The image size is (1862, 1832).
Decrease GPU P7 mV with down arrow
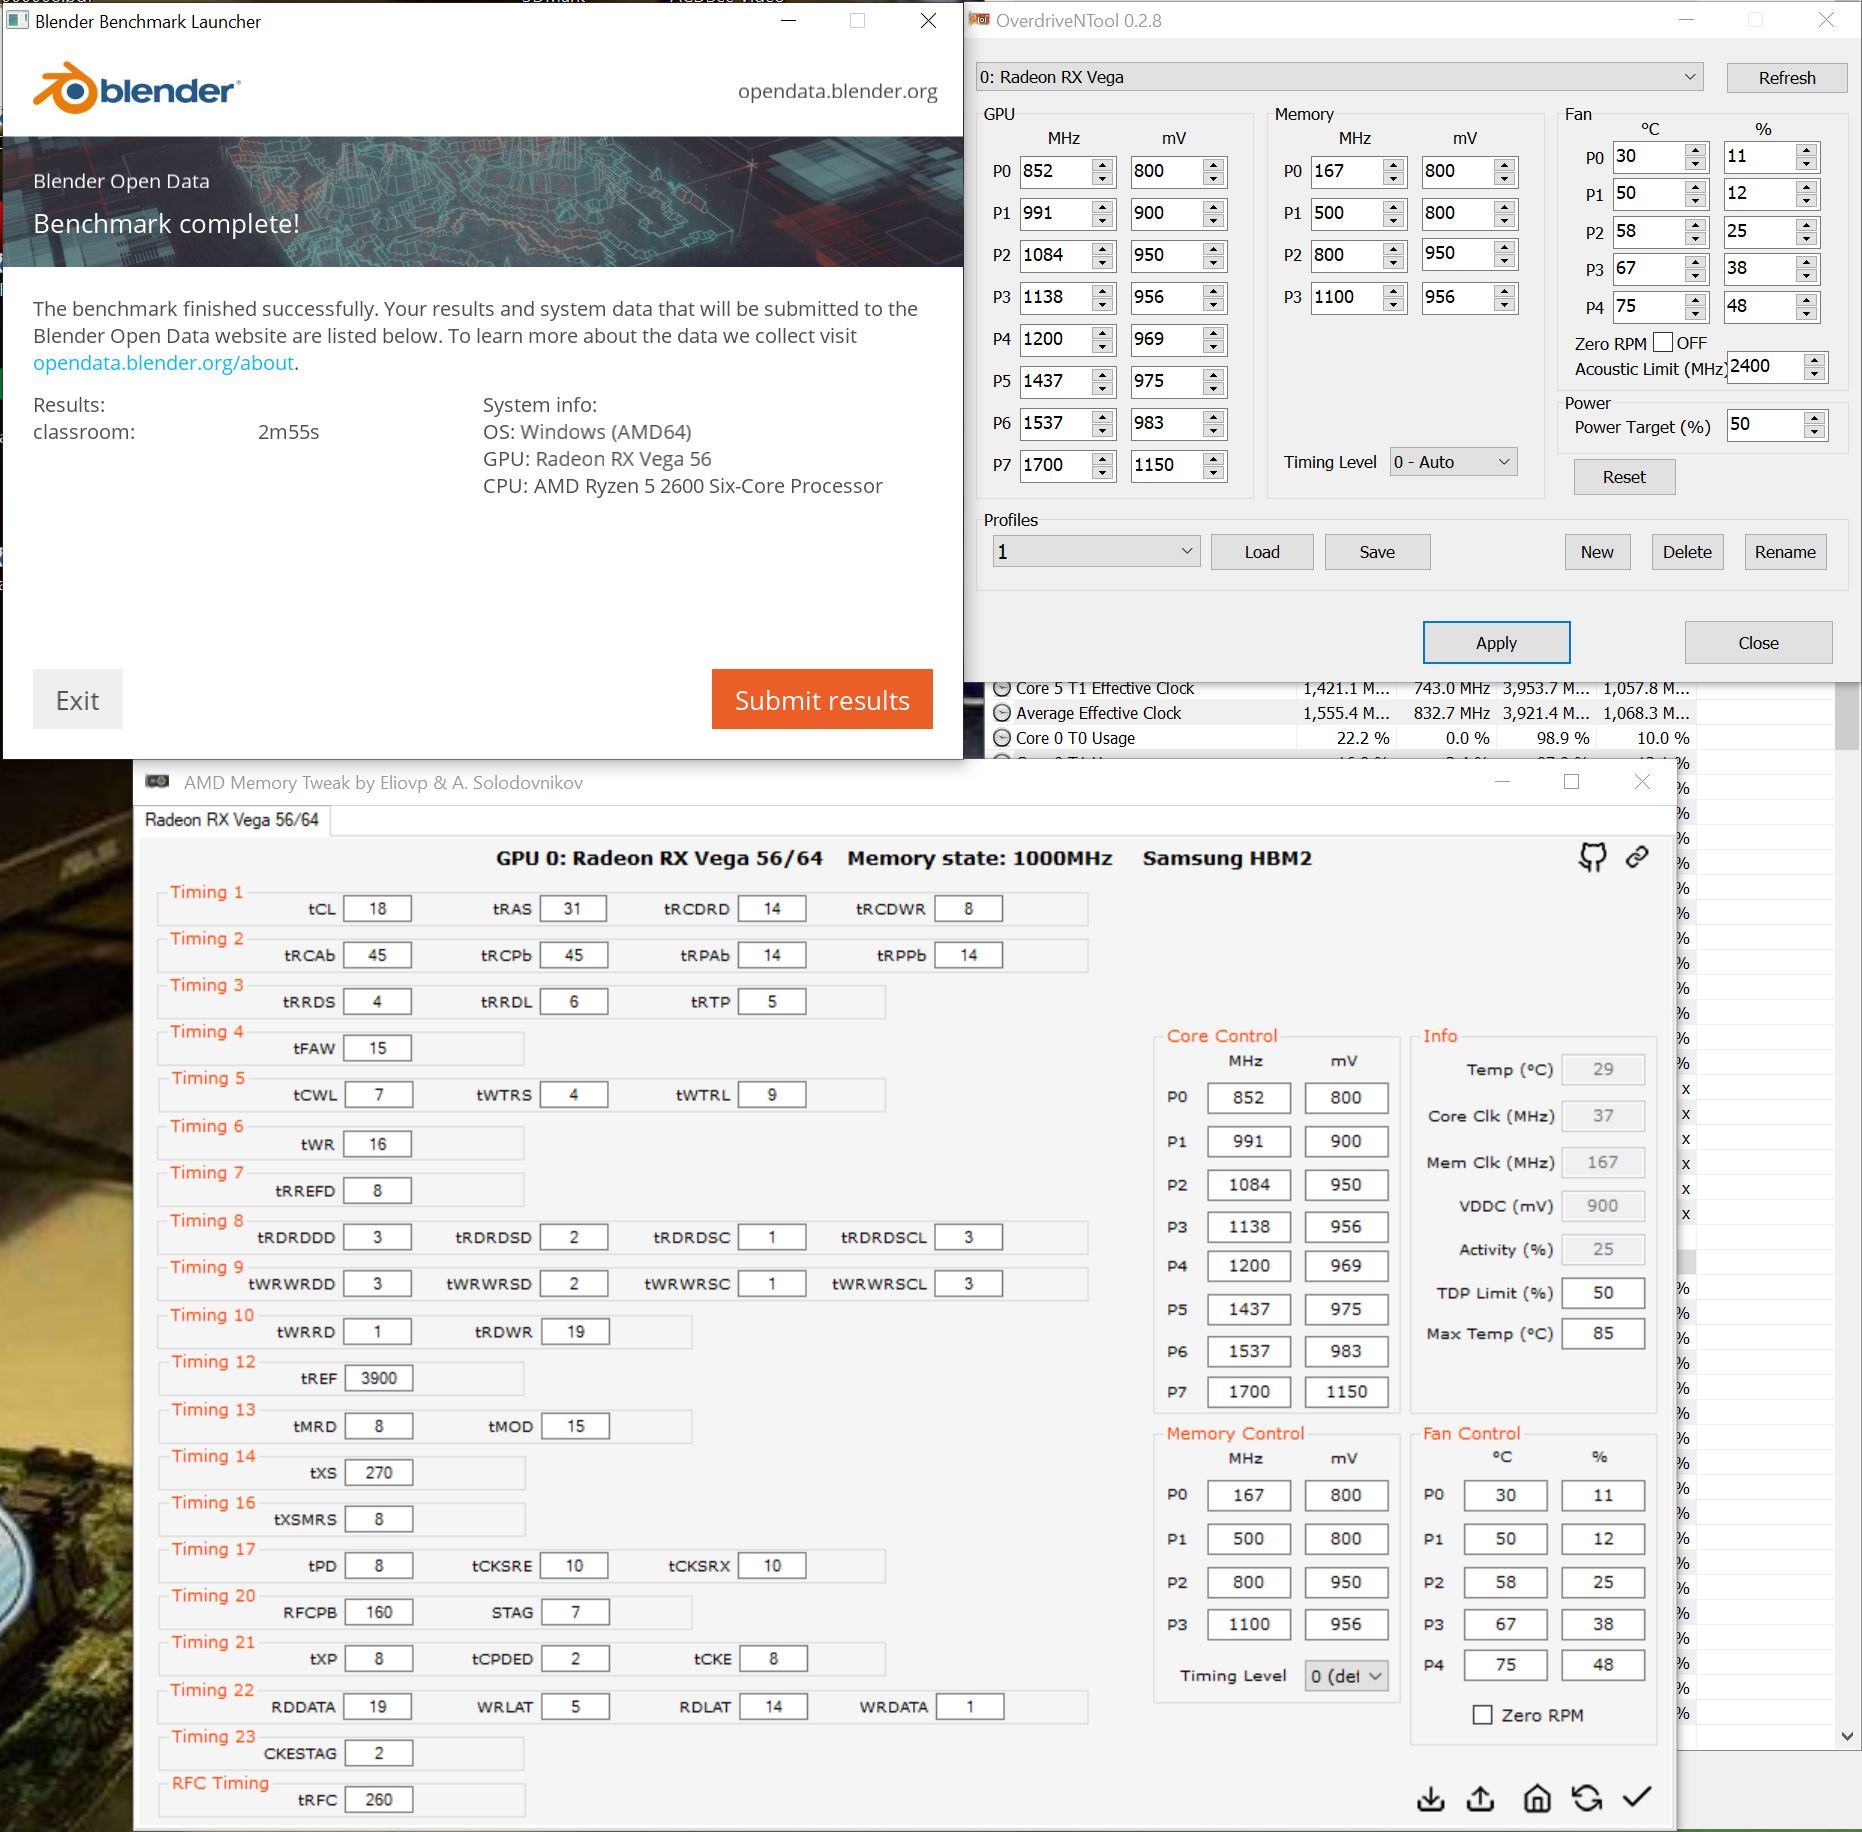pyautogui.click(x=1214, y=472)
